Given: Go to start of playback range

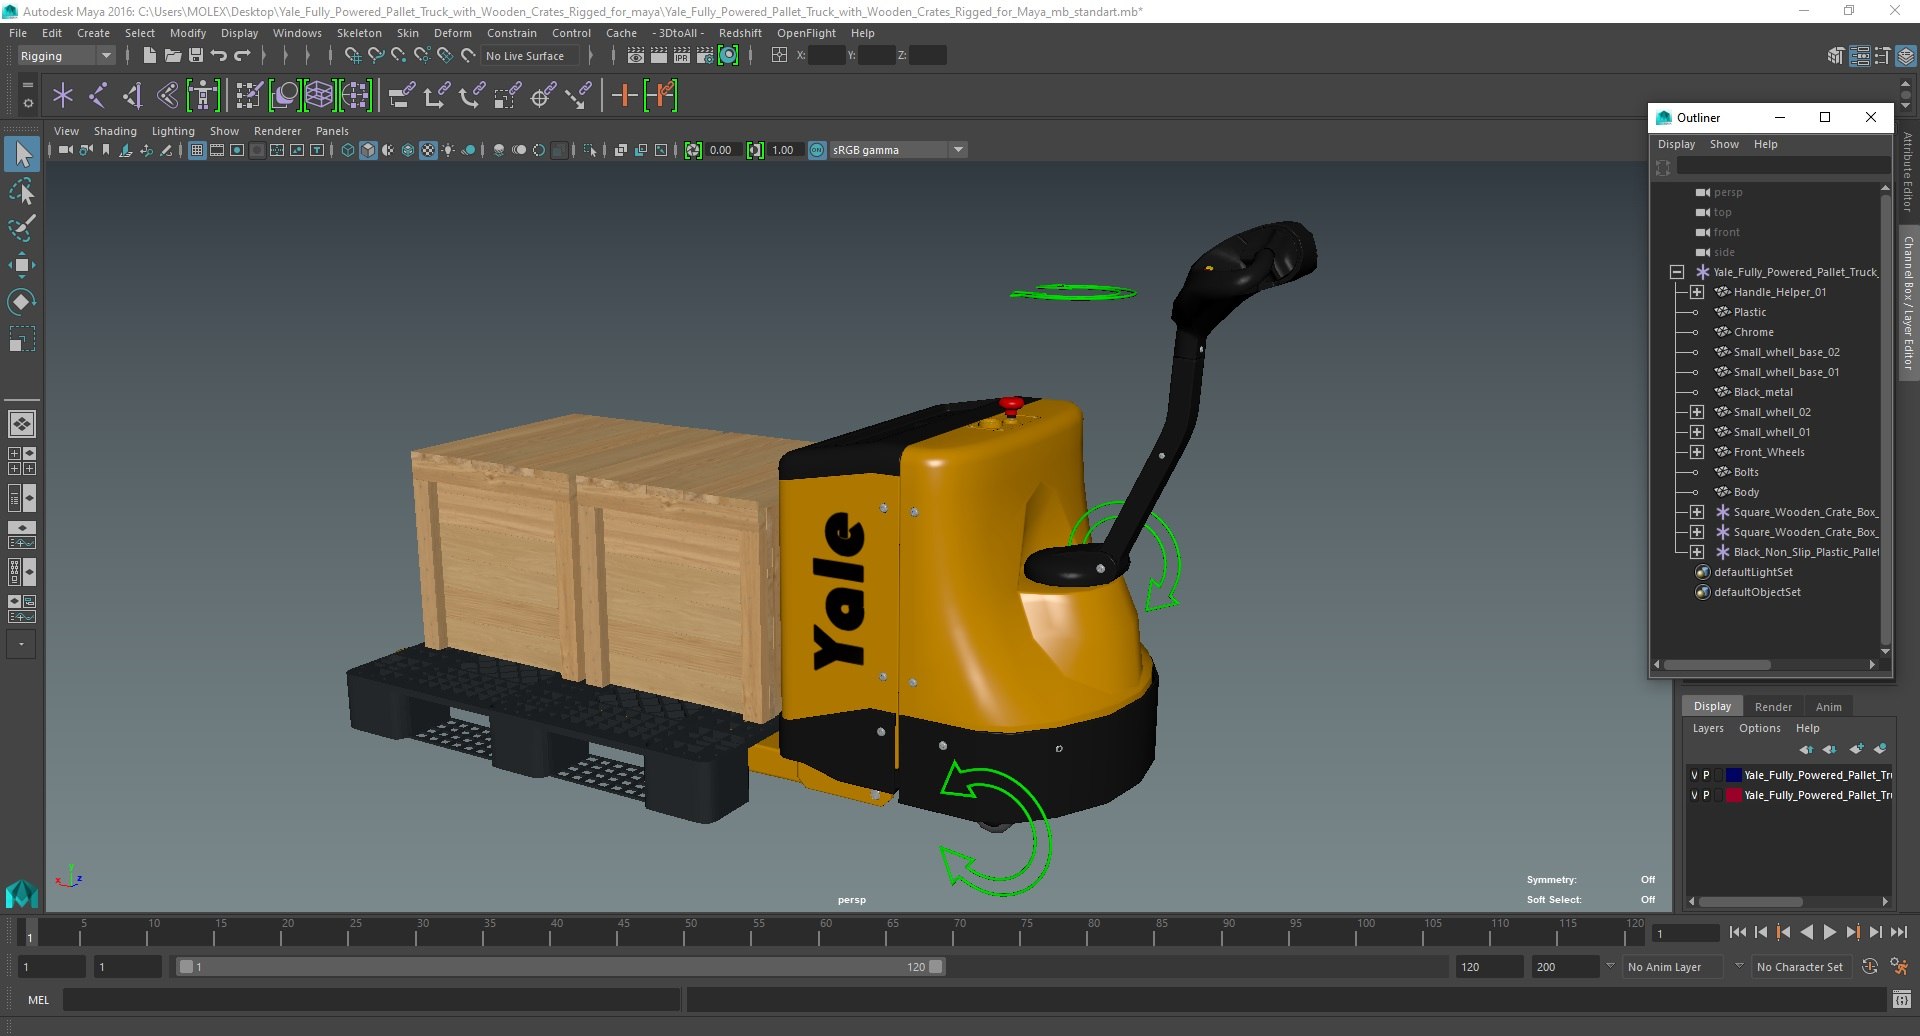Looking at the screenshot, I should coord(1737,932).
